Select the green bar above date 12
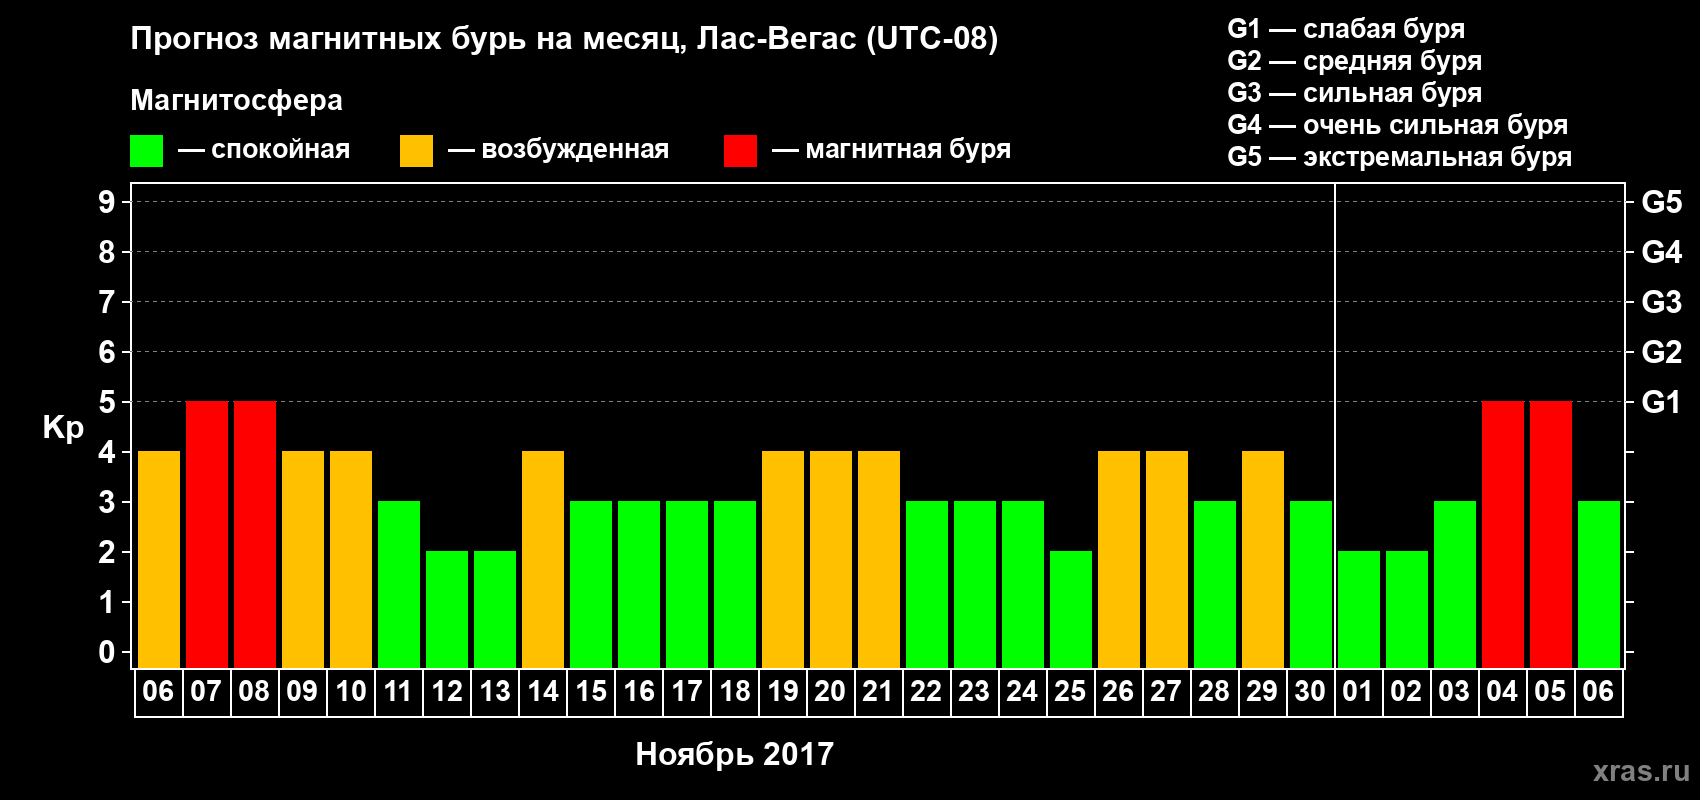 447,610
